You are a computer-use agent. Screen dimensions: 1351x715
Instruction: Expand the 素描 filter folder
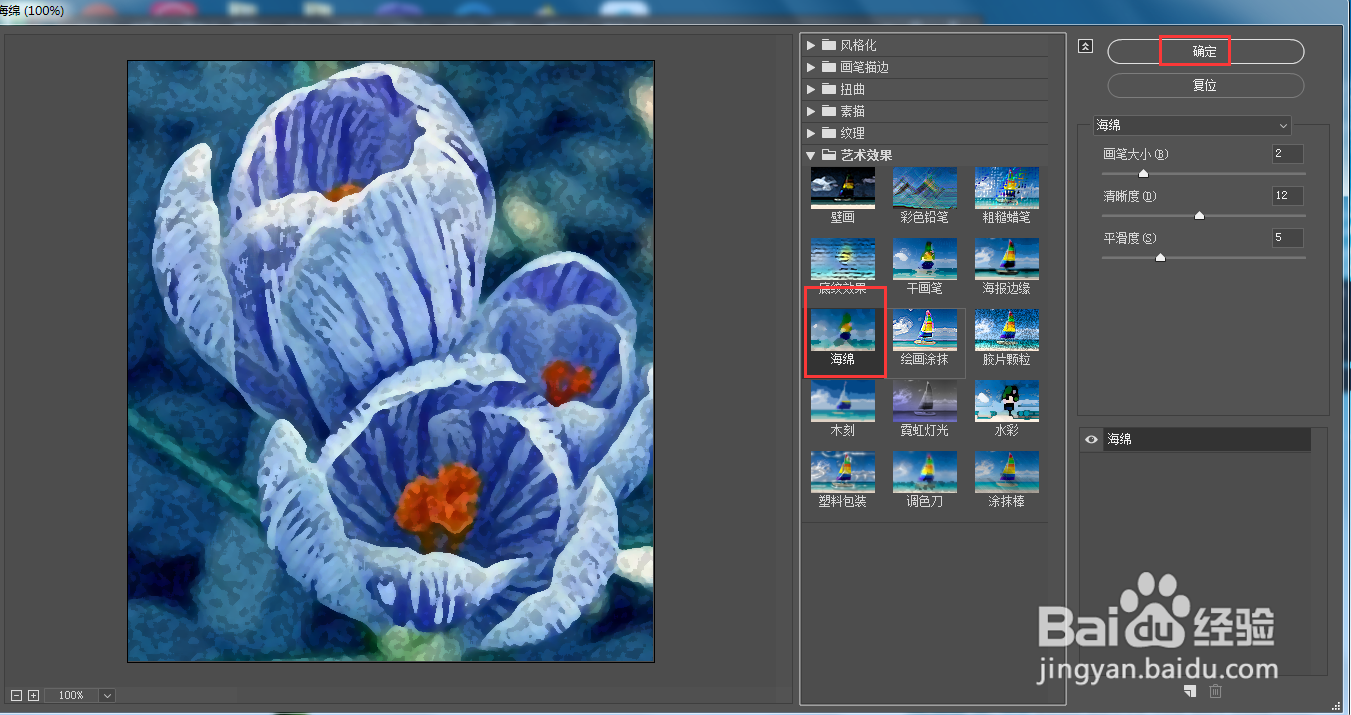click(x=811, y=111)
